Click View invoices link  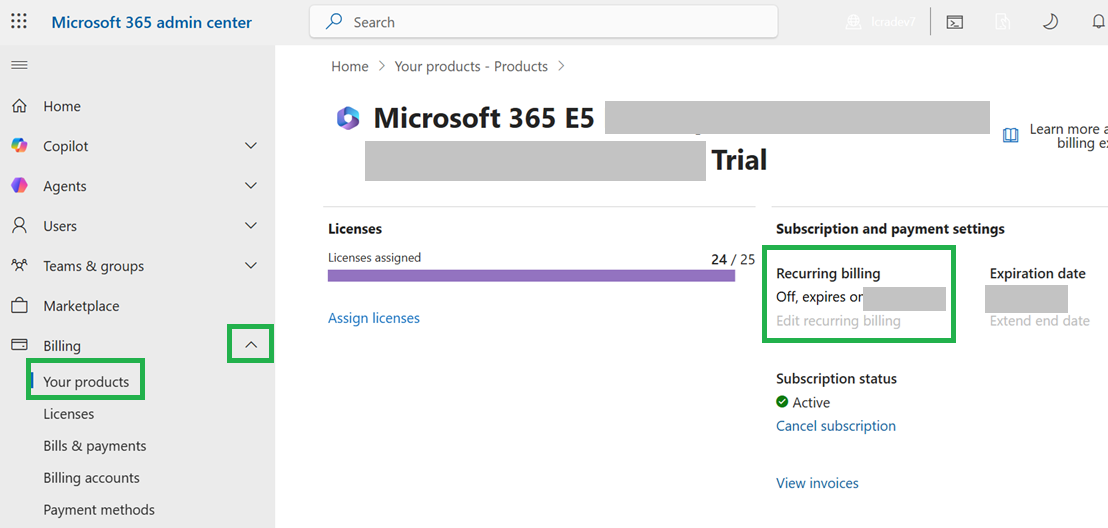tap(818, 483)
